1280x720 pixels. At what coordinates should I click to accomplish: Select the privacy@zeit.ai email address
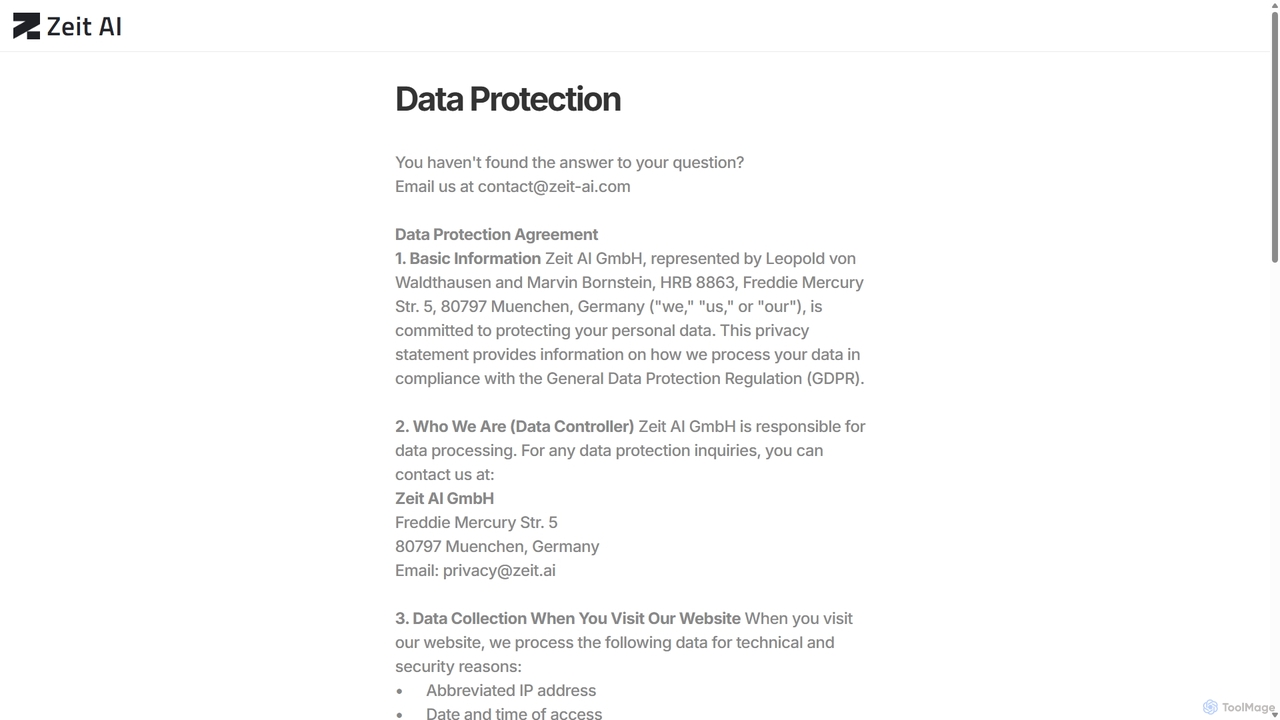coord(499,570)
